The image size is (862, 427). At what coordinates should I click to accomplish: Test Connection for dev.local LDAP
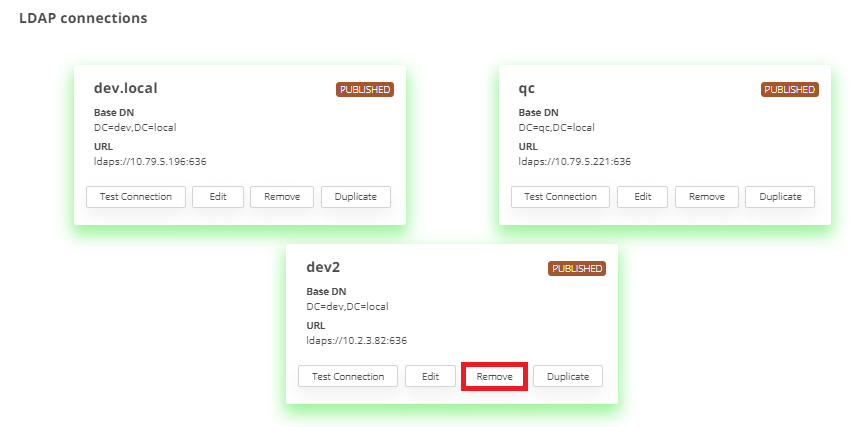(135, 197)
